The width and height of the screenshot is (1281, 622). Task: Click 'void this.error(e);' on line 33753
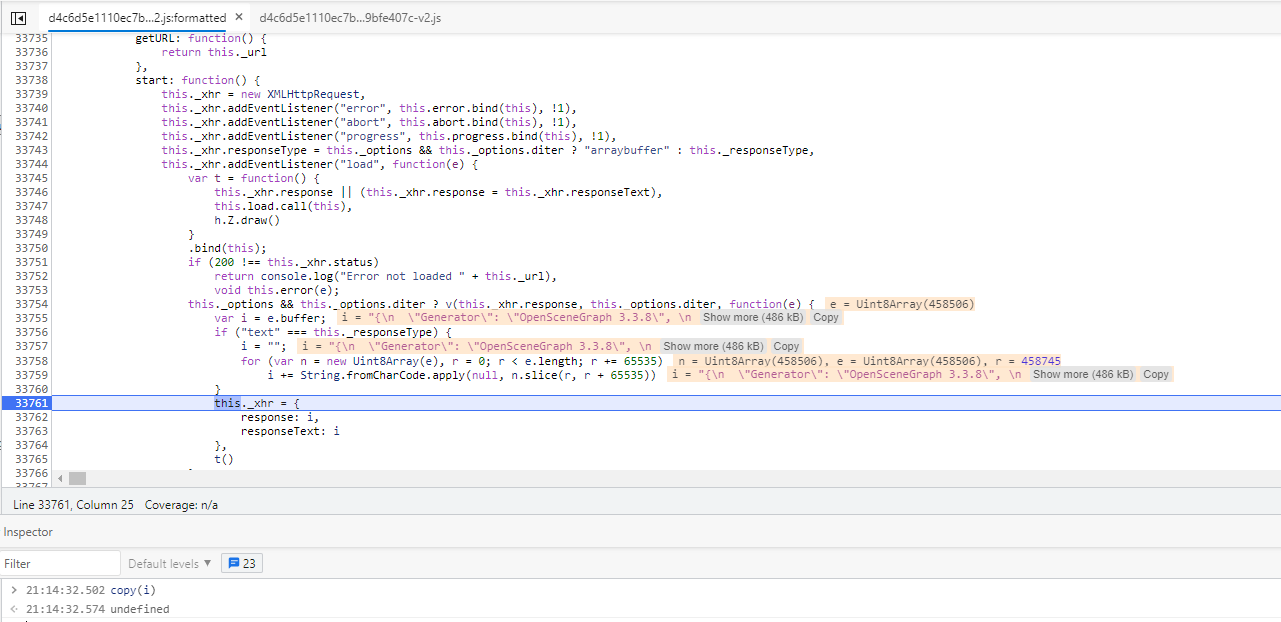(x=277, y=290)
